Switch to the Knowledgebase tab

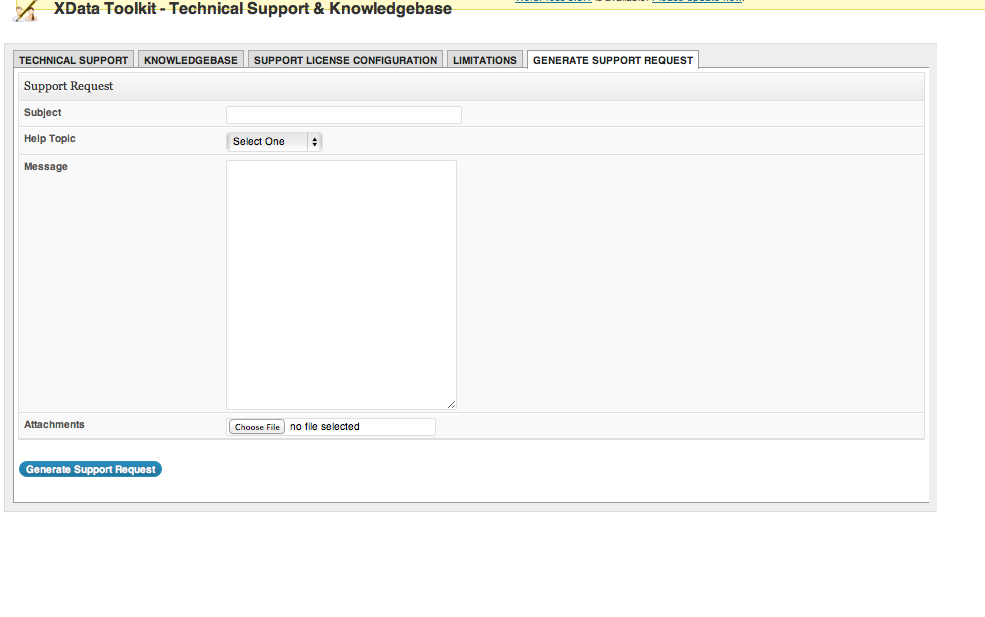(x=191, y=60)
